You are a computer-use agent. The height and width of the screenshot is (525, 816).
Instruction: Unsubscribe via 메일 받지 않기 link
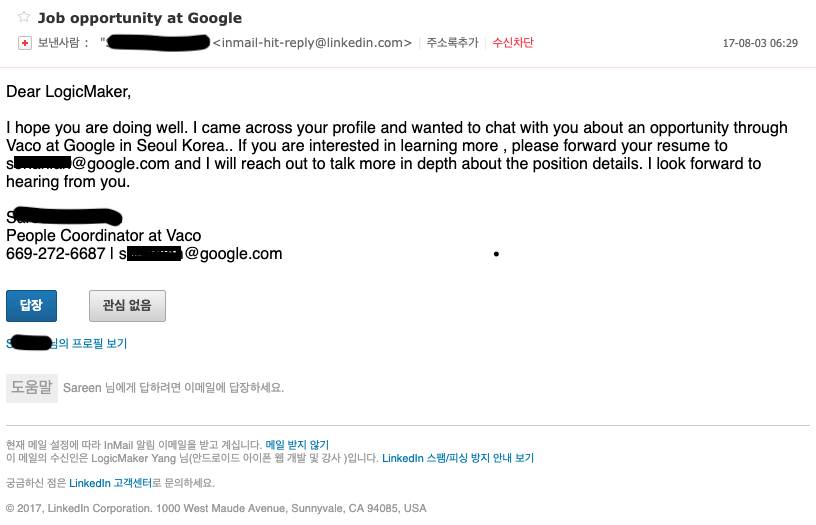(297, 445)
